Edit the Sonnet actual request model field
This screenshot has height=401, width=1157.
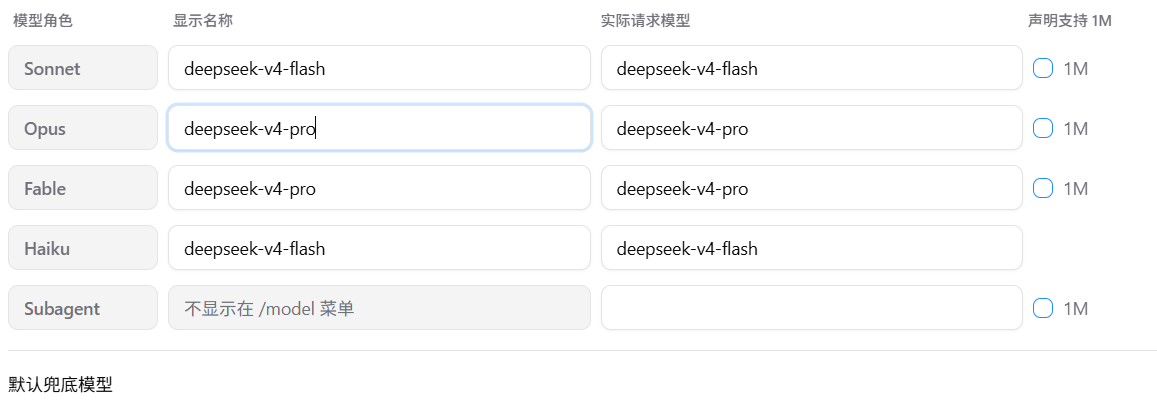coord(812,68)
